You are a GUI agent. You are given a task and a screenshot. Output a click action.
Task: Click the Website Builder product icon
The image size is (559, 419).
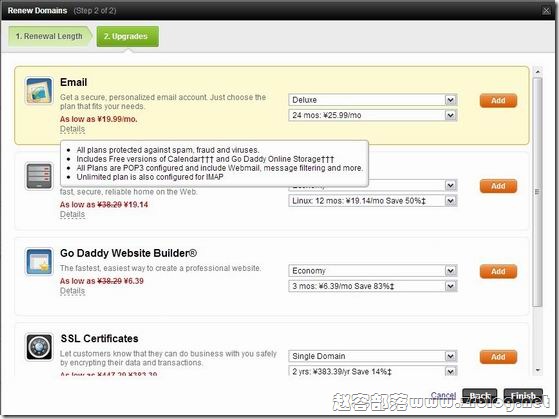coord(39,261)
